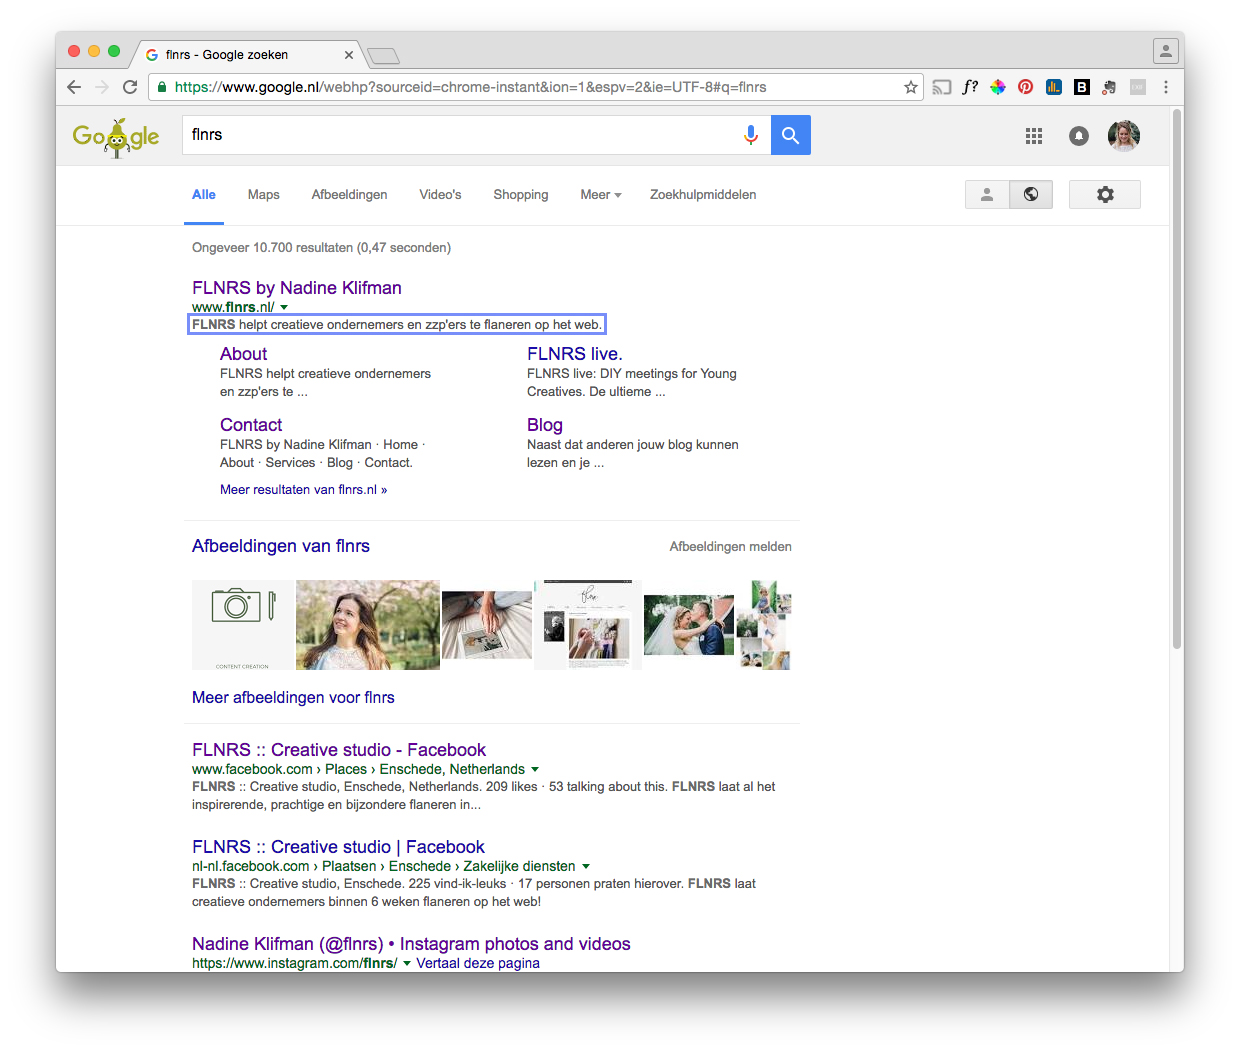Bookmark this page with the star icon

click(910, 87)
